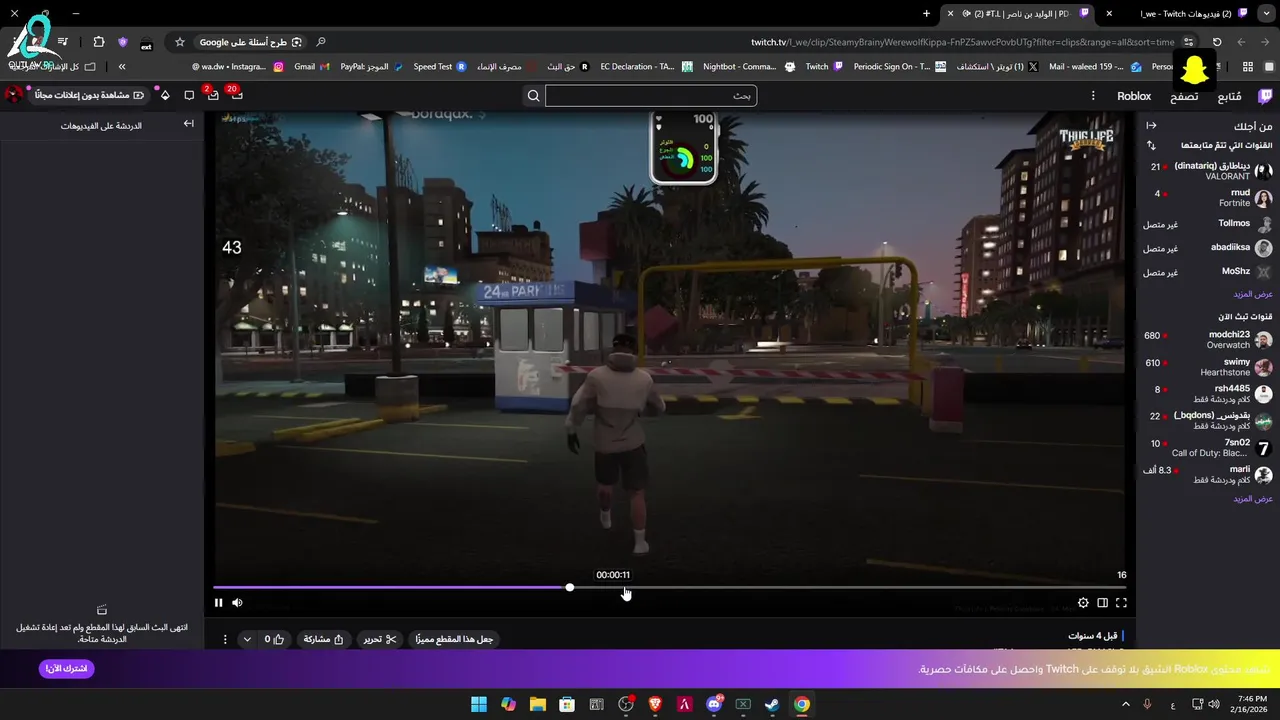Edit the clip using تحرير button

pyautogui.click(x=379, y=639)
